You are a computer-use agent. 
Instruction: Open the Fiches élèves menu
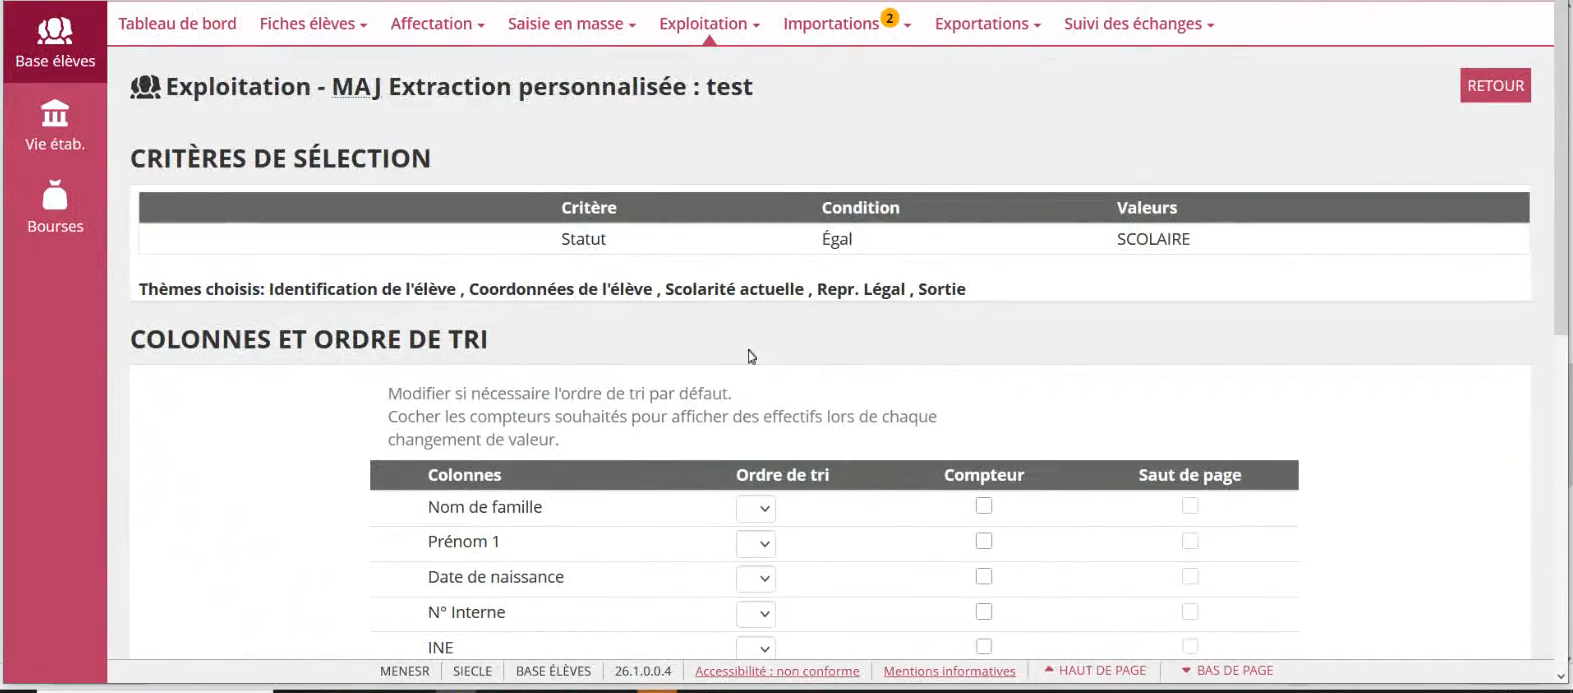[313, 23]
